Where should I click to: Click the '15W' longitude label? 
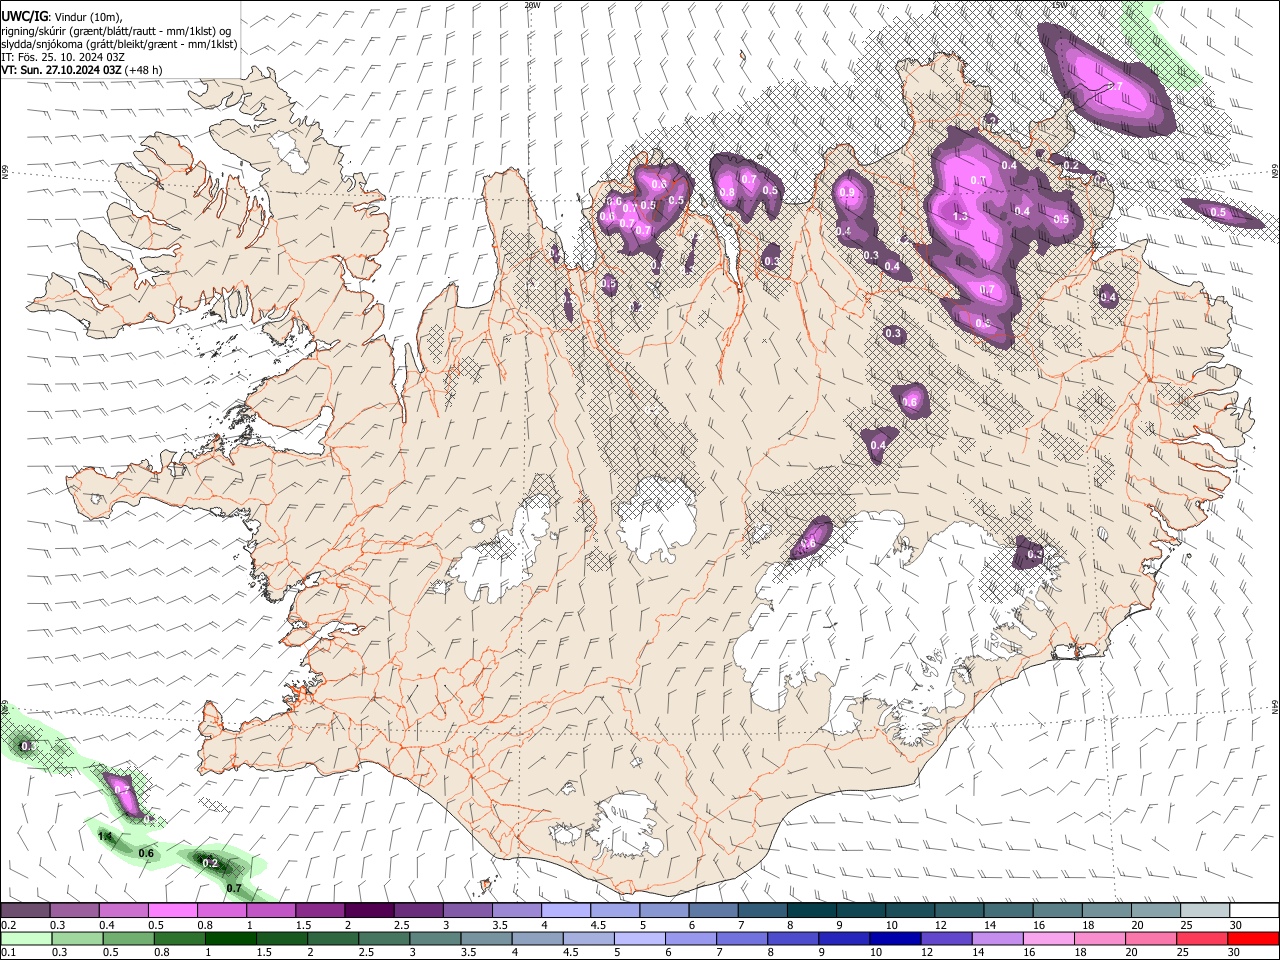(x=1059, y=5)
